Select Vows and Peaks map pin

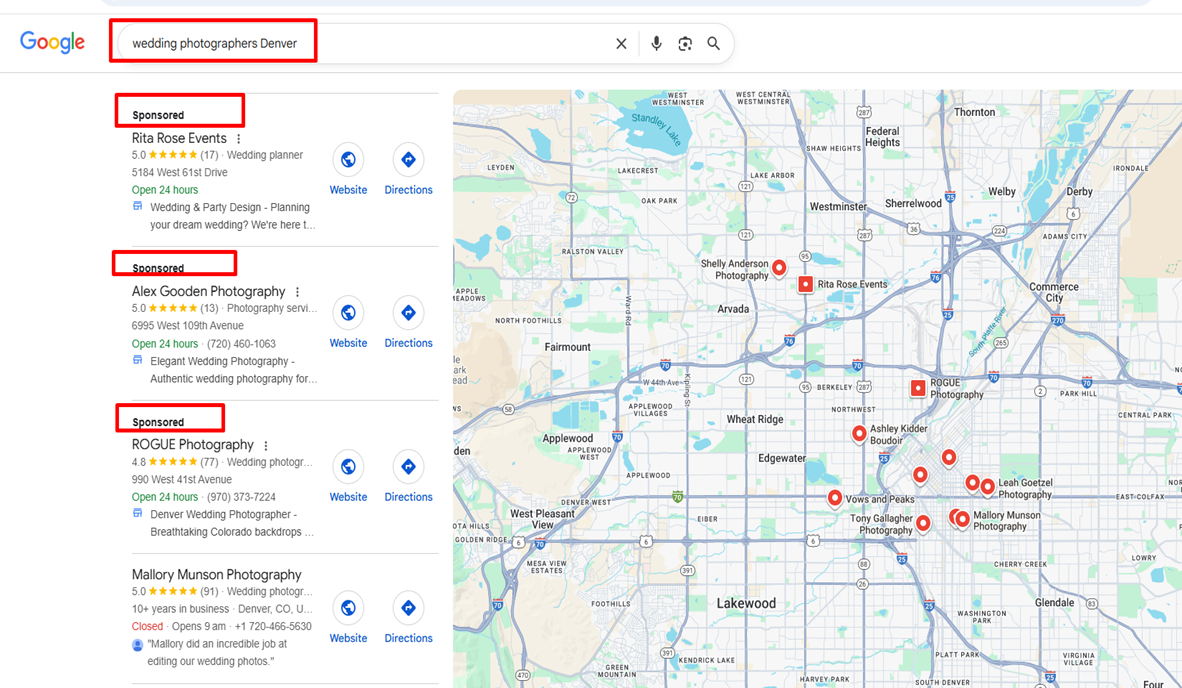835,498
